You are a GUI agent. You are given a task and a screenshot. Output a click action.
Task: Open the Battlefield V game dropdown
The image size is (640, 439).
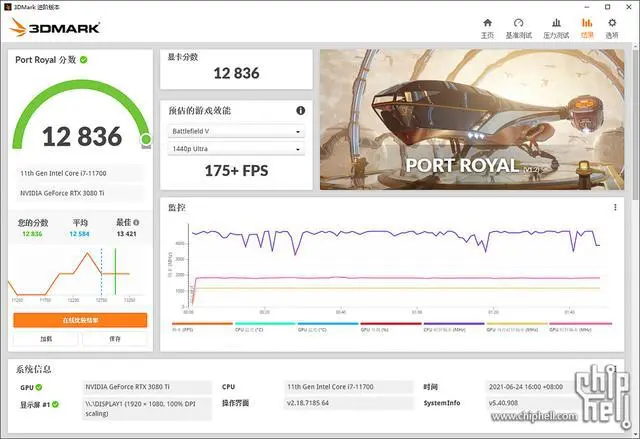tap(236, 131)
